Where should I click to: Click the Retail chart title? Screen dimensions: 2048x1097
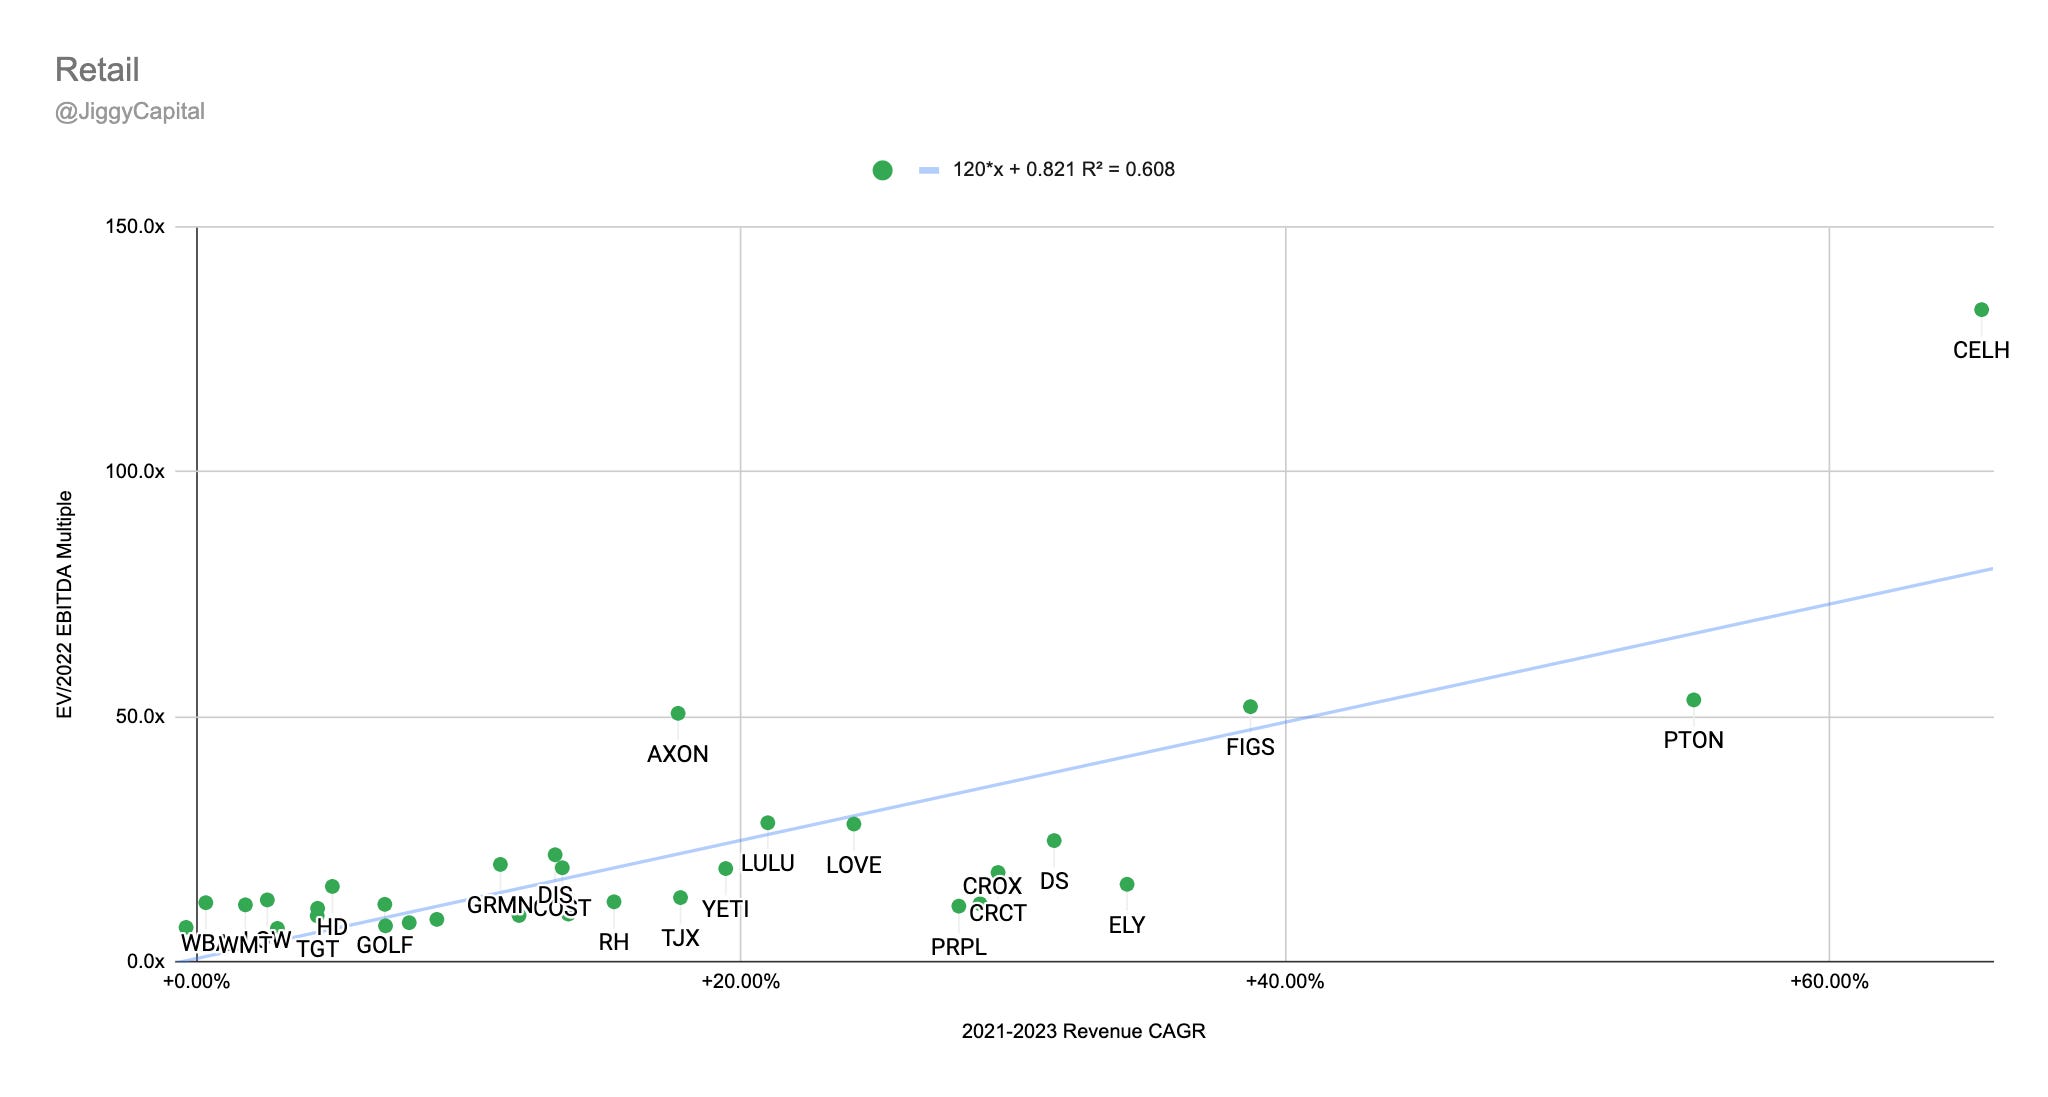pos(97,70)
